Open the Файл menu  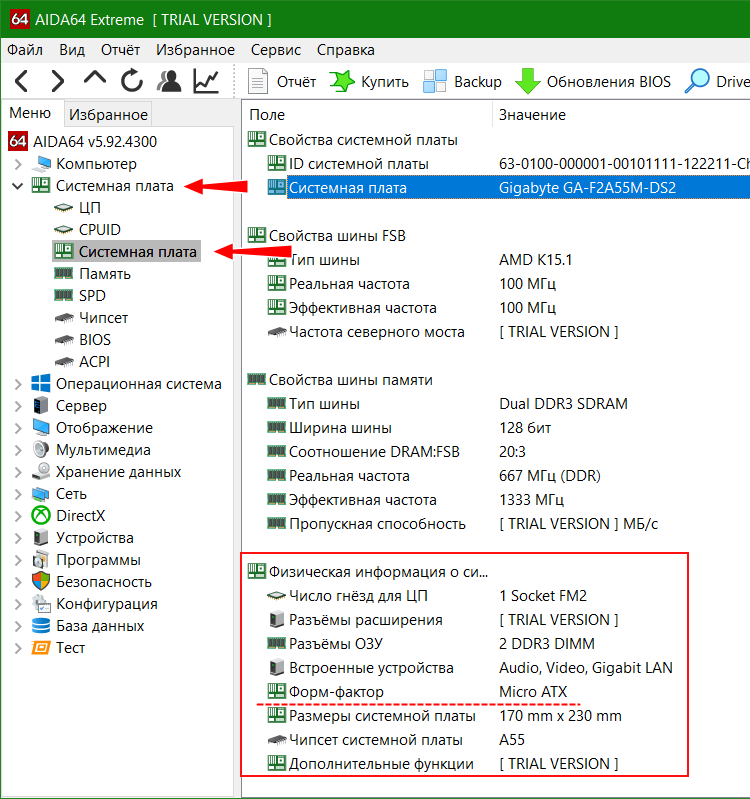coord(25,50)
